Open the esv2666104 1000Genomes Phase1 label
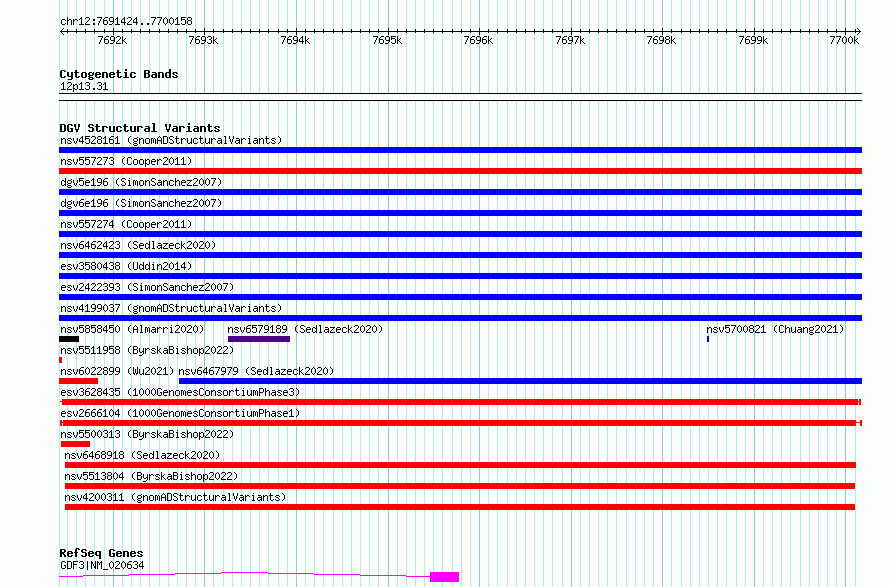 click(x=180, y=413)
